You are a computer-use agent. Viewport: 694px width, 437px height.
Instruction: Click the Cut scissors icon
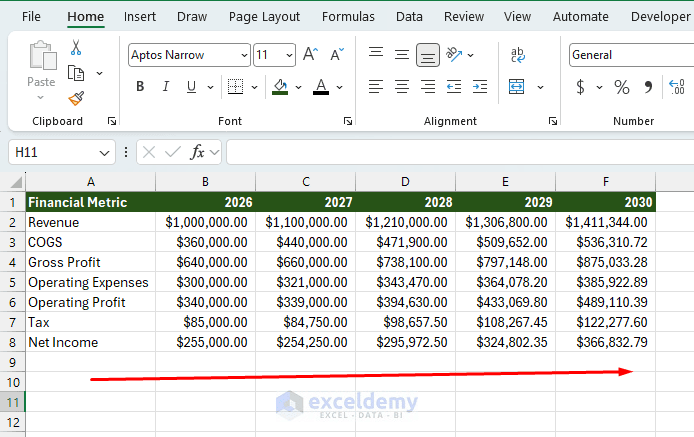pos(76,47)
